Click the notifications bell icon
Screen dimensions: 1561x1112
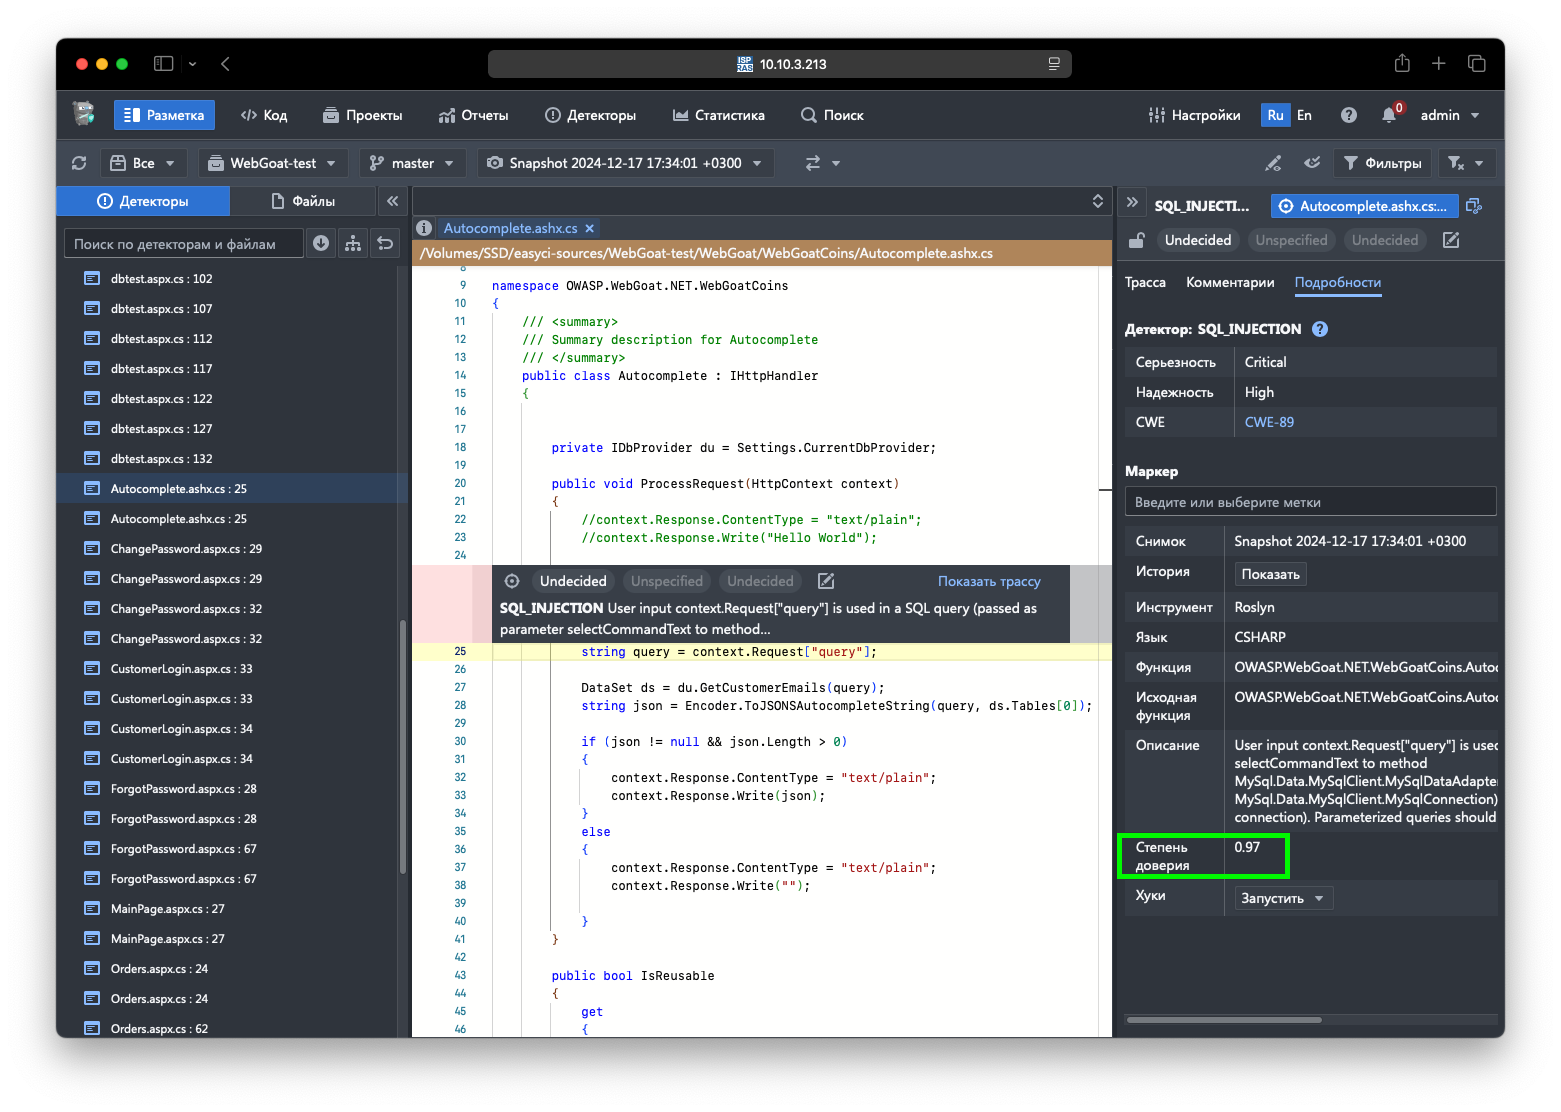coord(1389,115)
